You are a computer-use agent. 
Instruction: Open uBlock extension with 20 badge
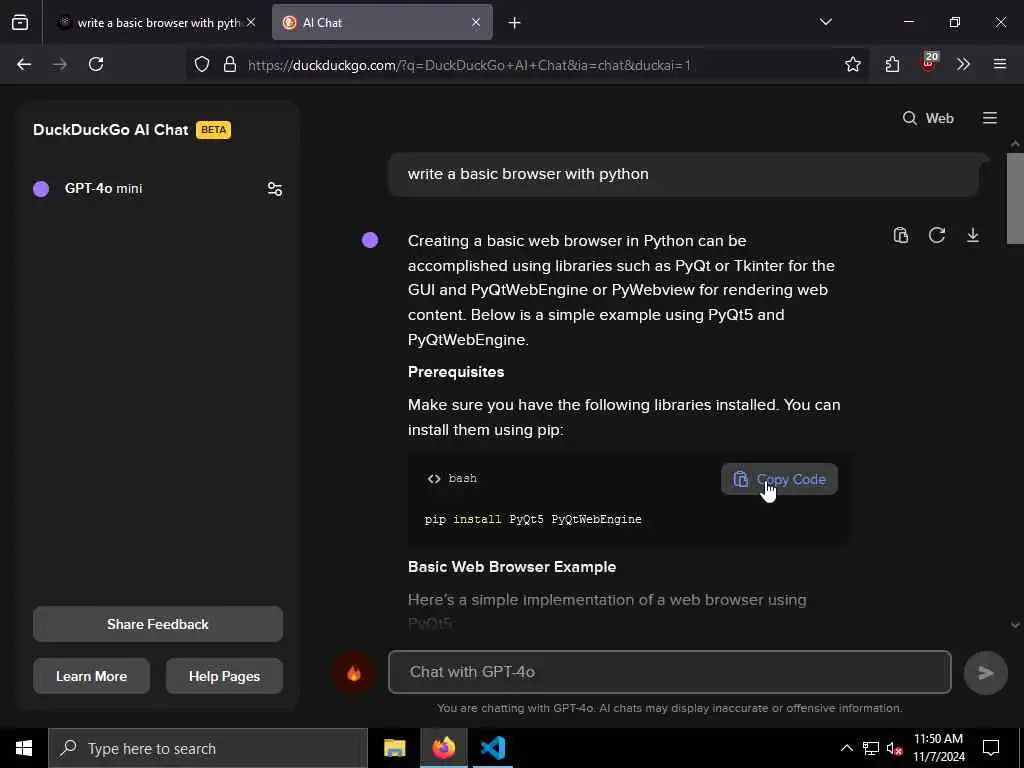point(929,63)
